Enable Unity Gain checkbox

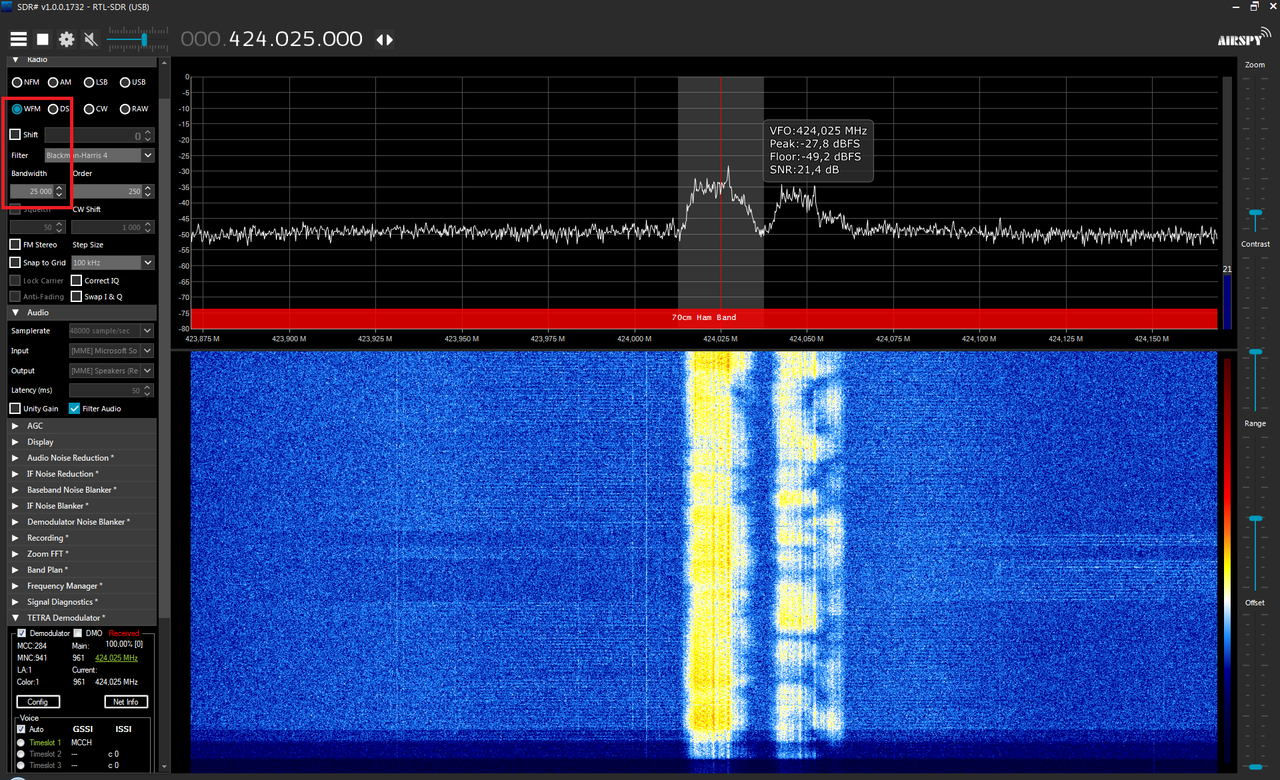coord(15,408)
